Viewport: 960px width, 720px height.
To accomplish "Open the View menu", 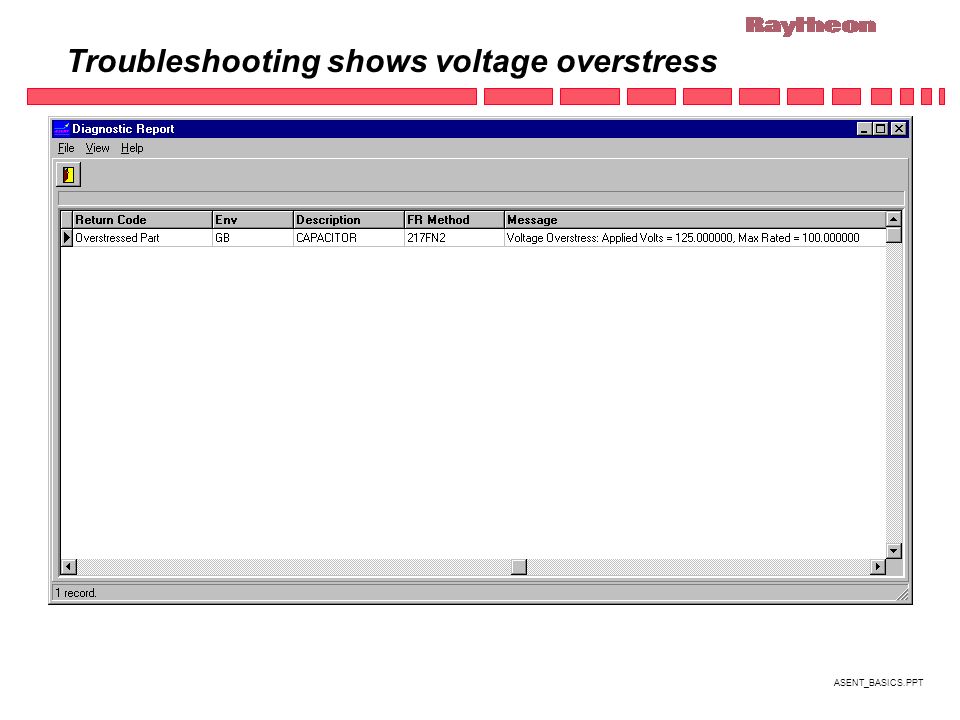I will click(97, 148).
